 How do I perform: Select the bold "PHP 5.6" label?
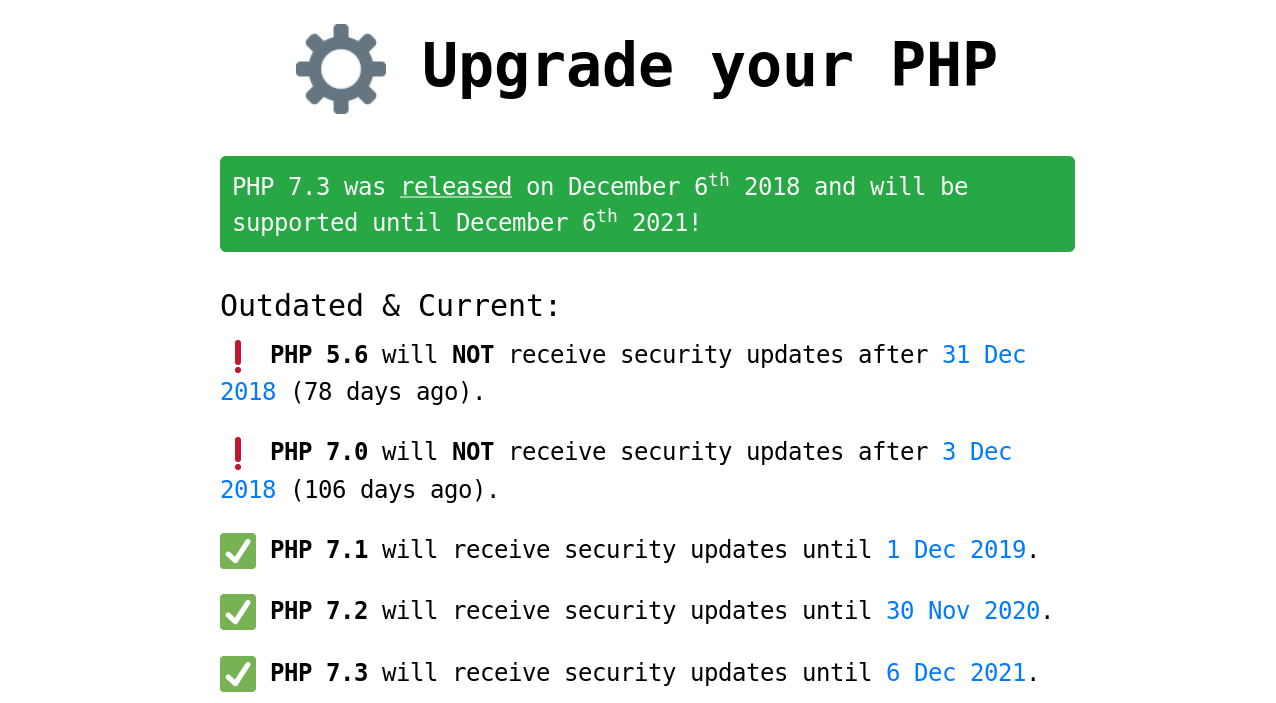(319, 355)
